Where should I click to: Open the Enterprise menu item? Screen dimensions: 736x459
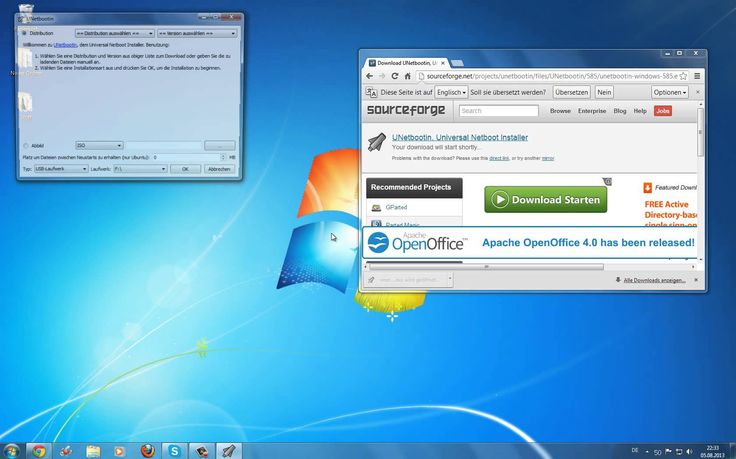(x=592, y=111)
